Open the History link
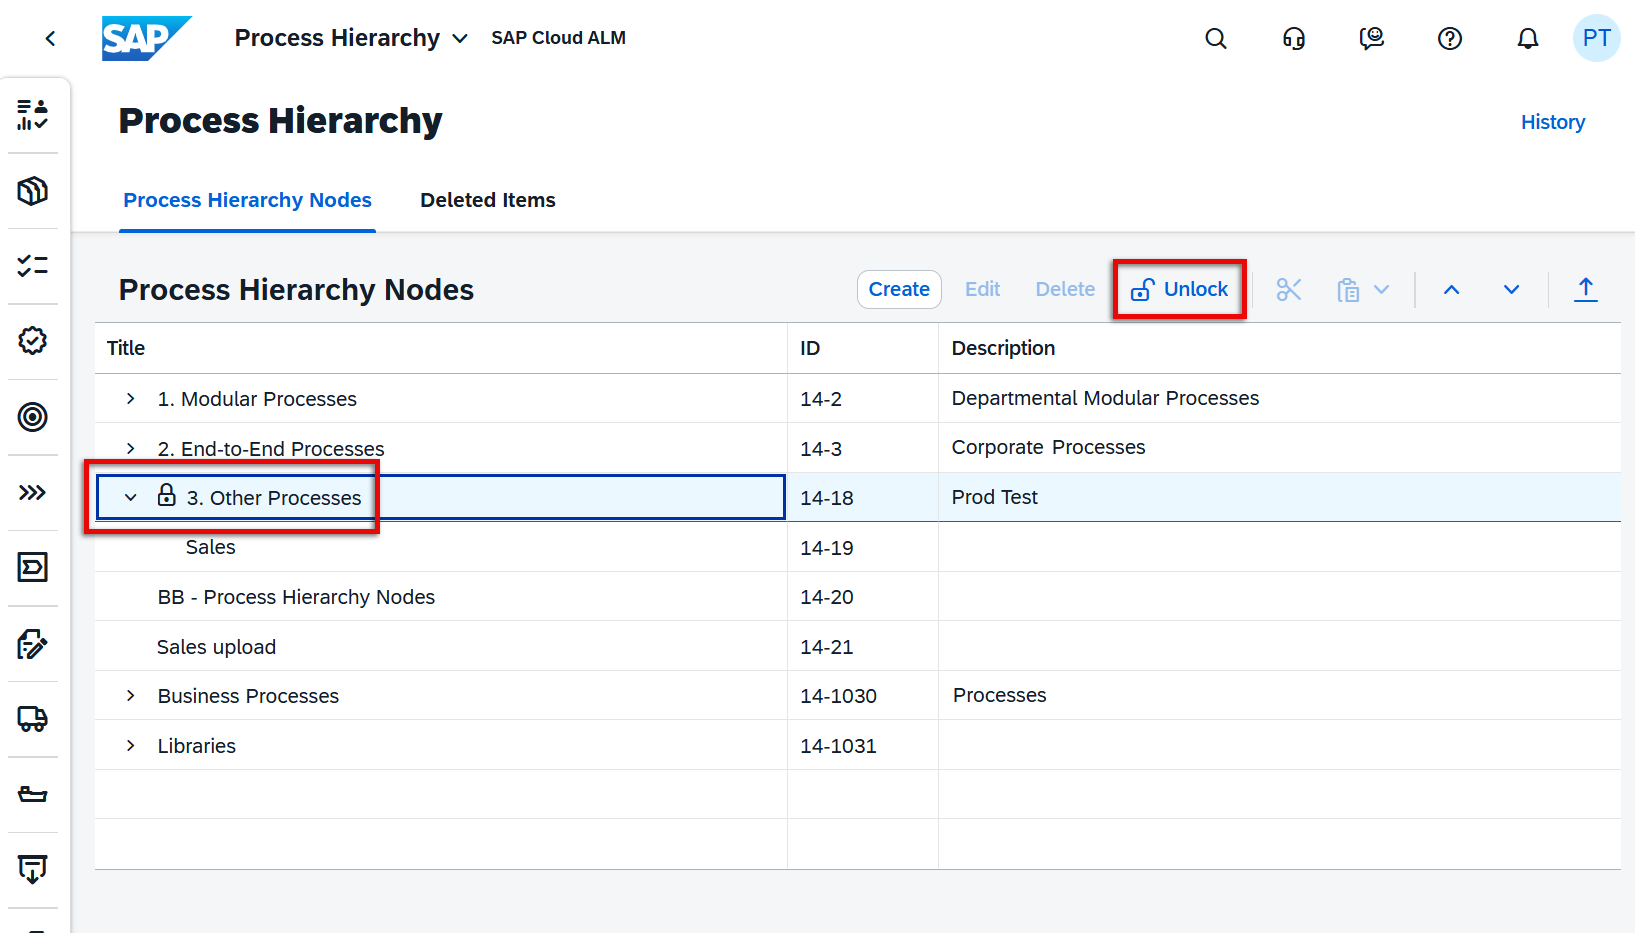The image size is (1635, 933). (x=1553, y=122)
